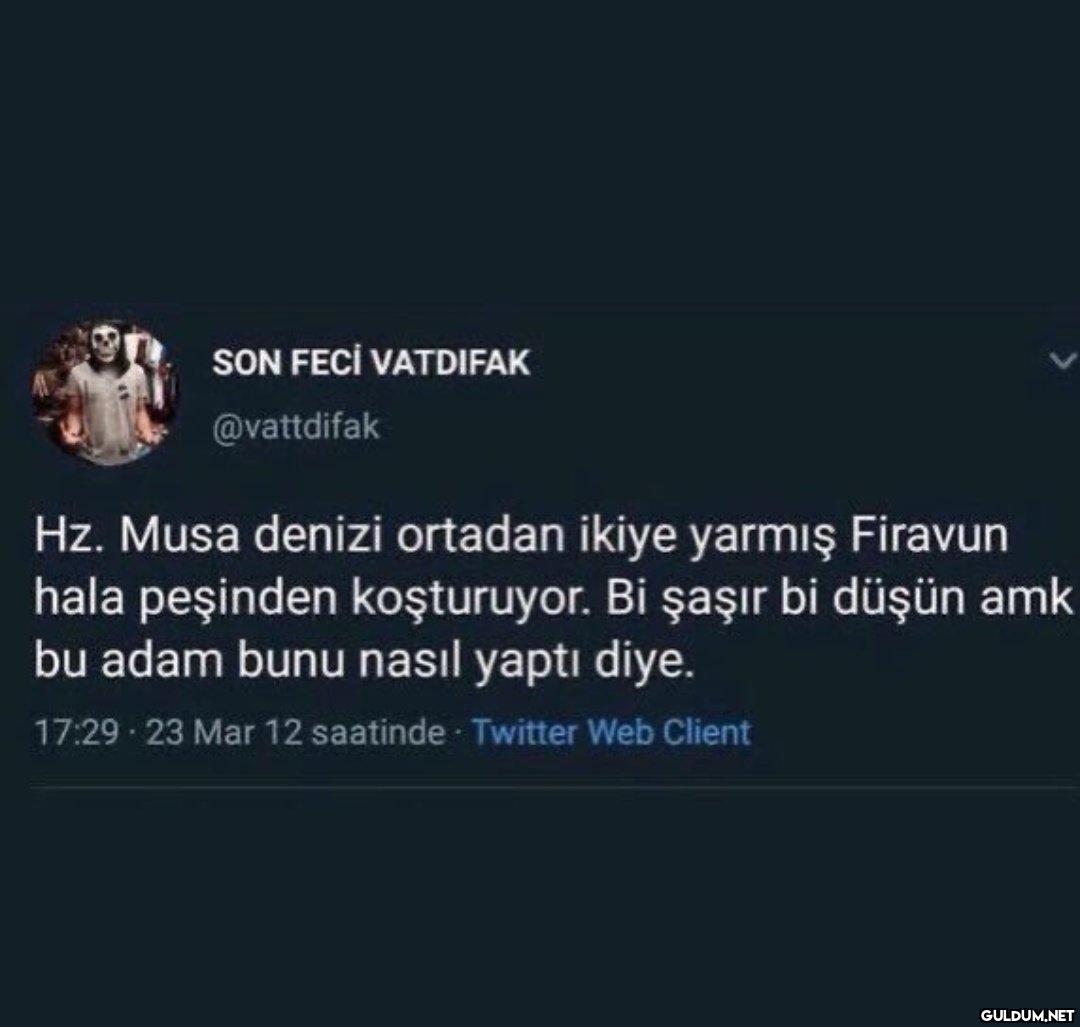The image size is (1080, 1027).
Task: Click the word Firavun in the tweet
Action: pos(929,535)
